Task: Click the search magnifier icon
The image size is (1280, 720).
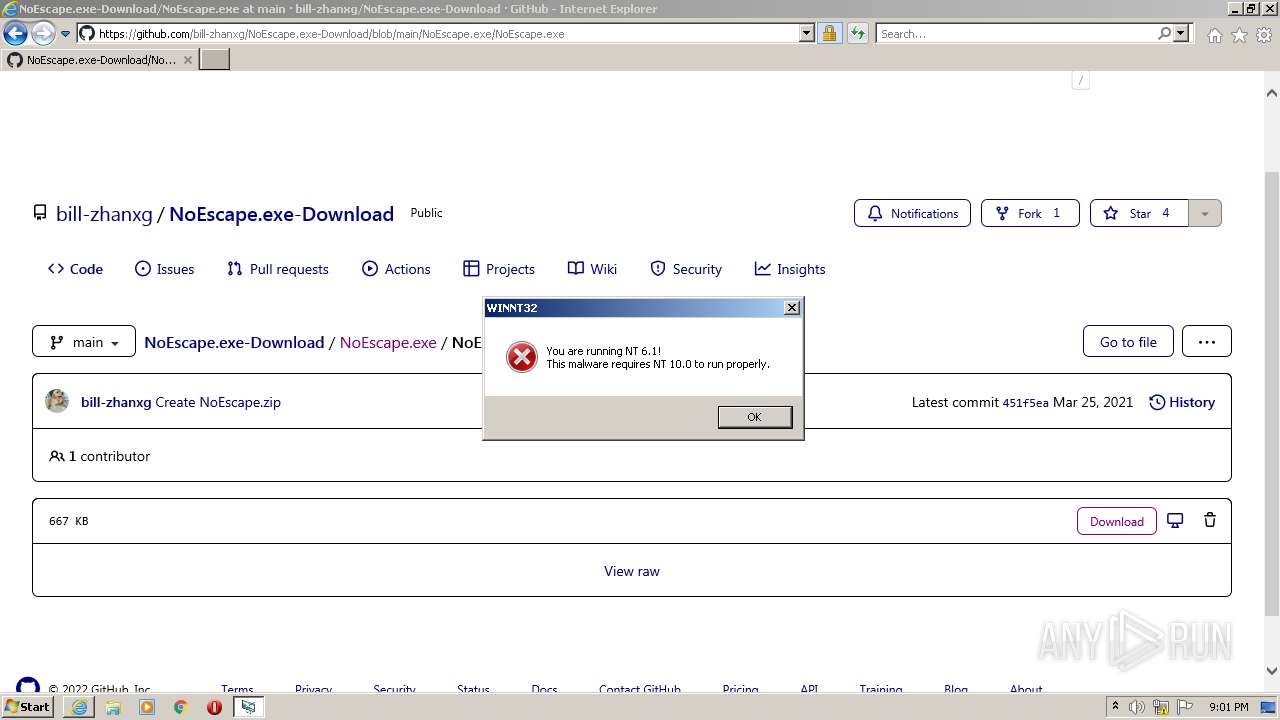Action: click(1164, 33)
